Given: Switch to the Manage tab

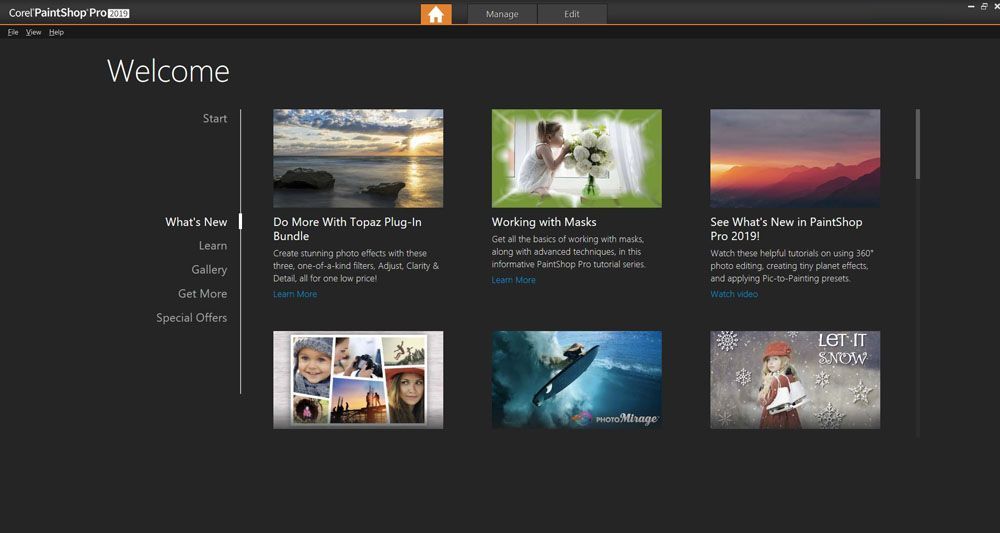Looking at the screenshot, I should click(502, 14).
